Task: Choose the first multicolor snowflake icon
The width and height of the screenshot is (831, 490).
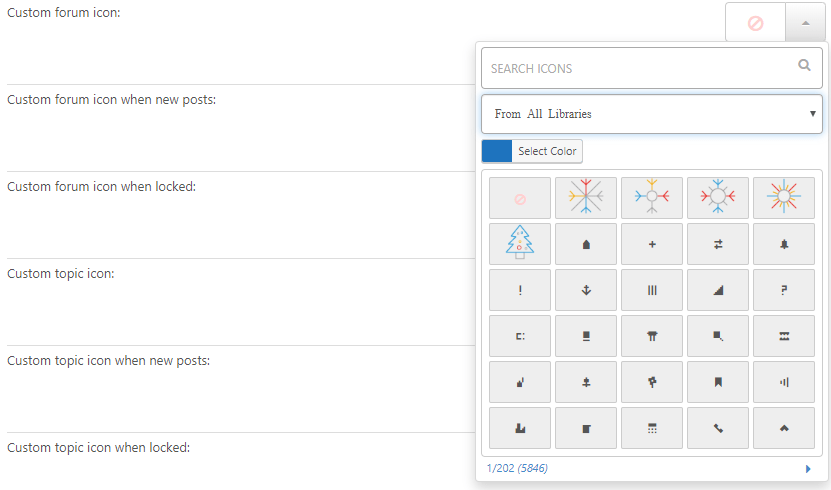Action: coord(586,198)
